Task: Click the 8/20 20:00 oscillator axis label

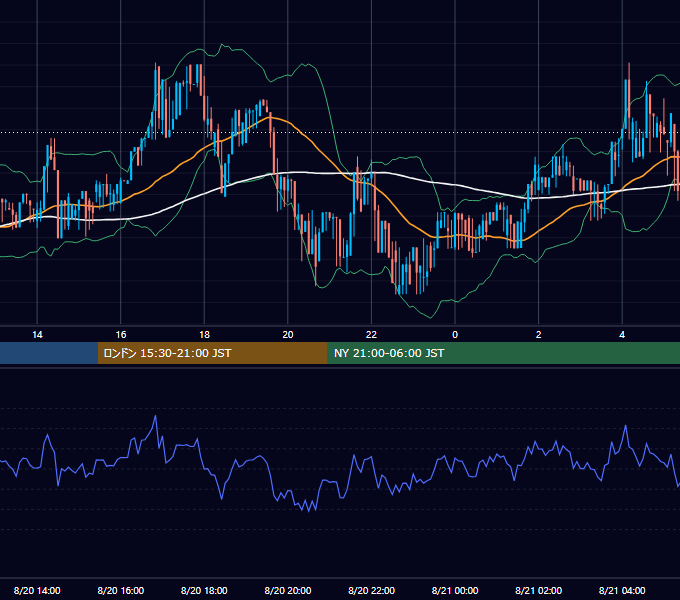Action: coord(288,590)
